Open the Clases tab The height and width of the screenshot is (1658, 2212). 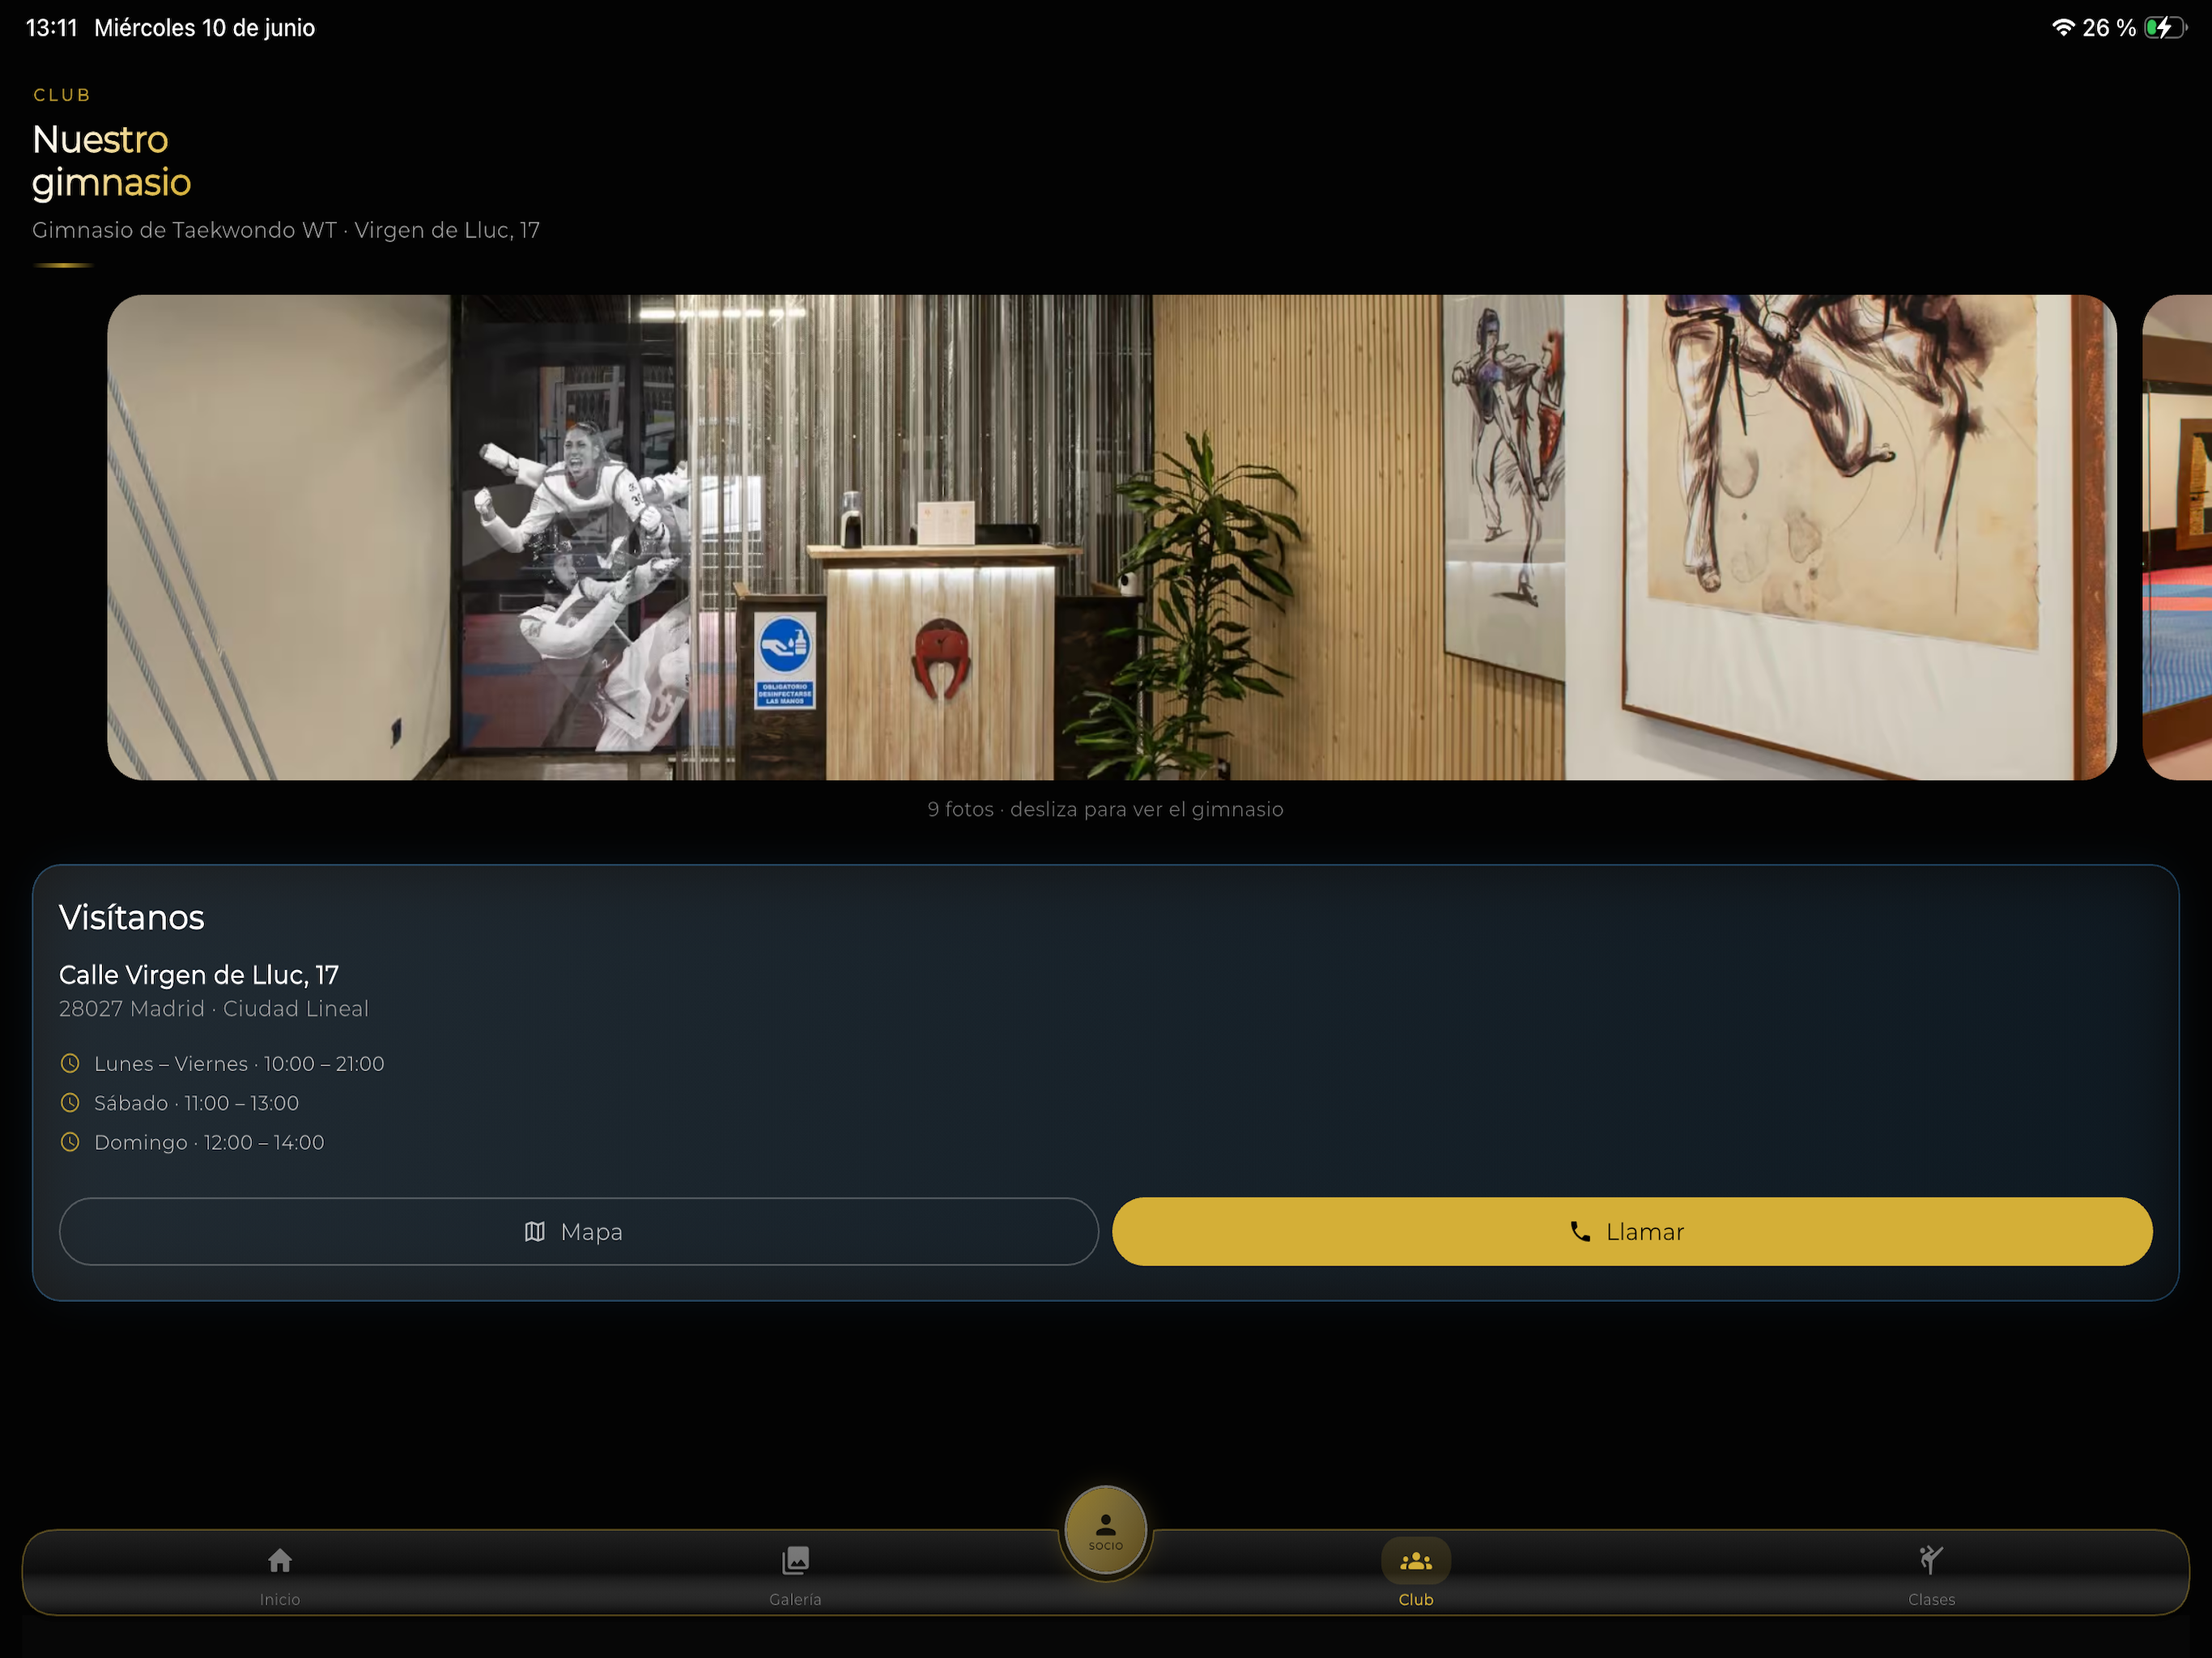pyautogui.click(x=1931, y=1576)
